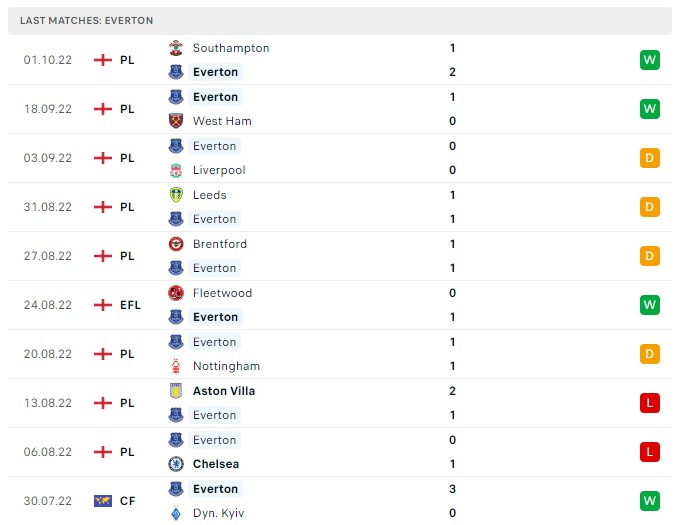Click the Aston Villa club crest icon
This screenshot has height=525, width=681.
coord(176,391)
